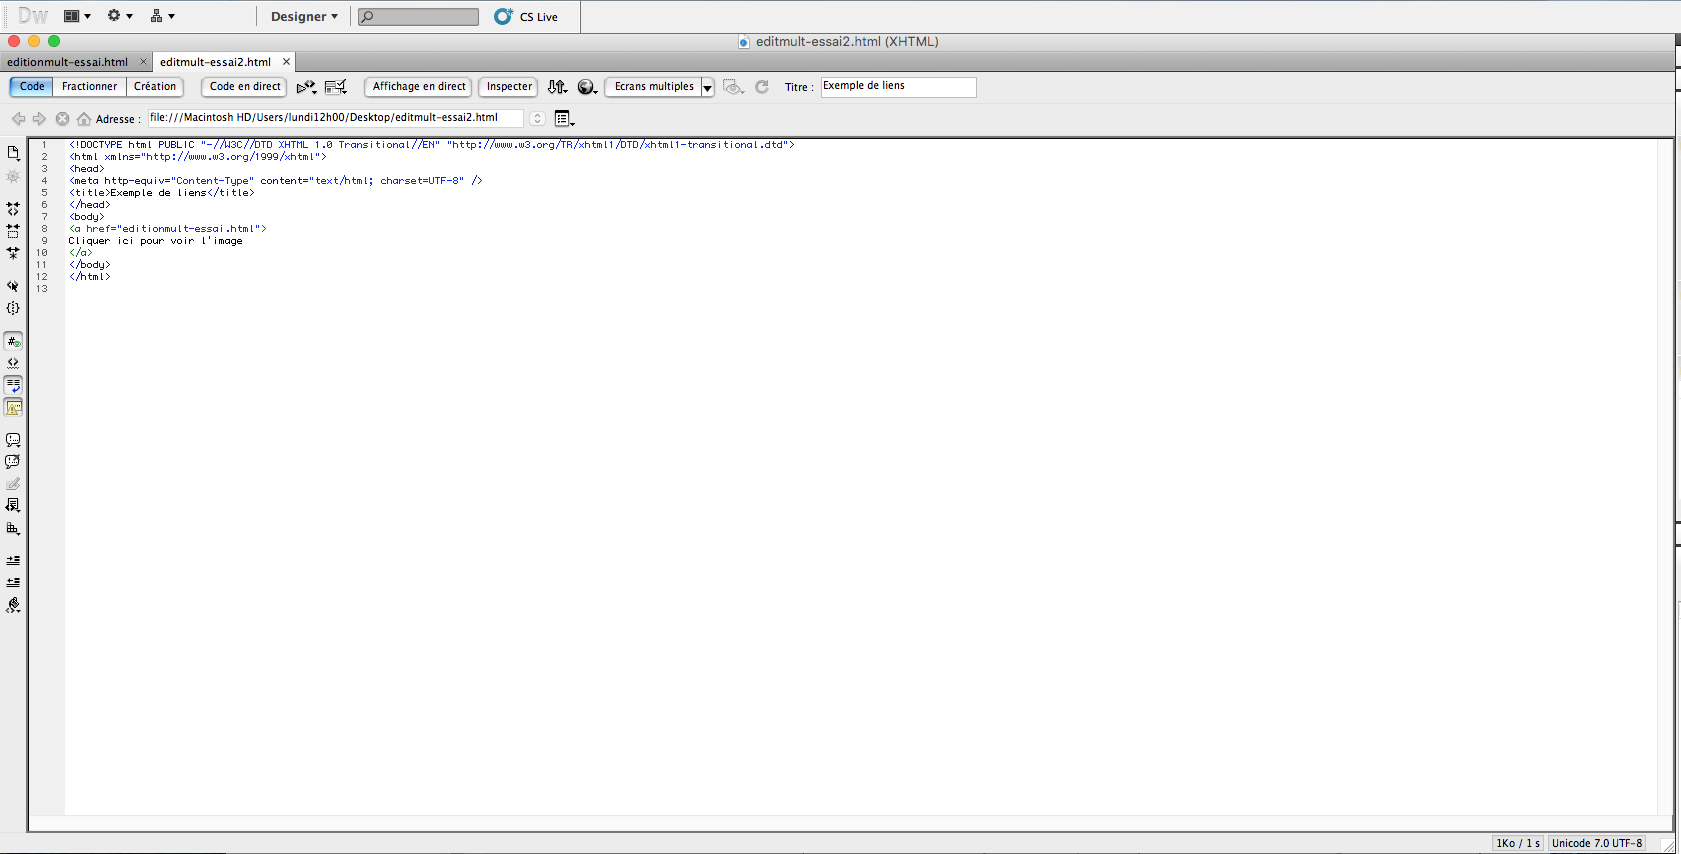Switch to the Fractionner view
Viewport: 1681px width, 854px height.
click(x=89, y=87)
